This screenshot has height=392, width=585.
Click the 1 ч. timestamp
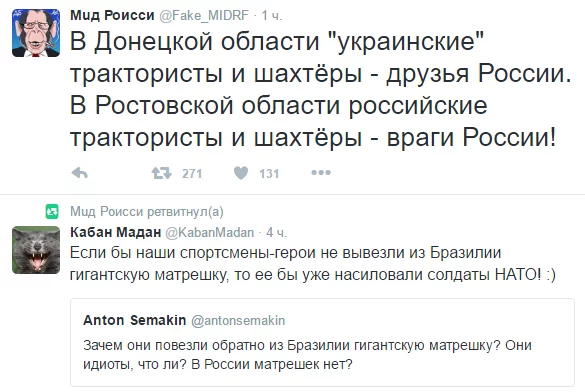(x=272, y=16)
